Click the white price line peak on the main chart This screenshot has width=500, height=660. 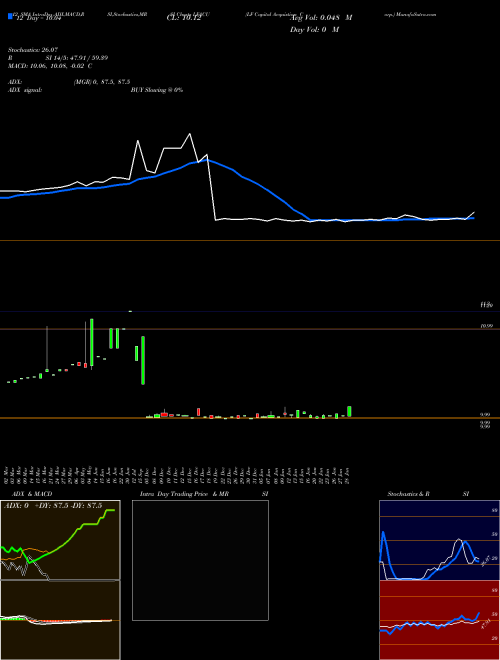point(190,134)
